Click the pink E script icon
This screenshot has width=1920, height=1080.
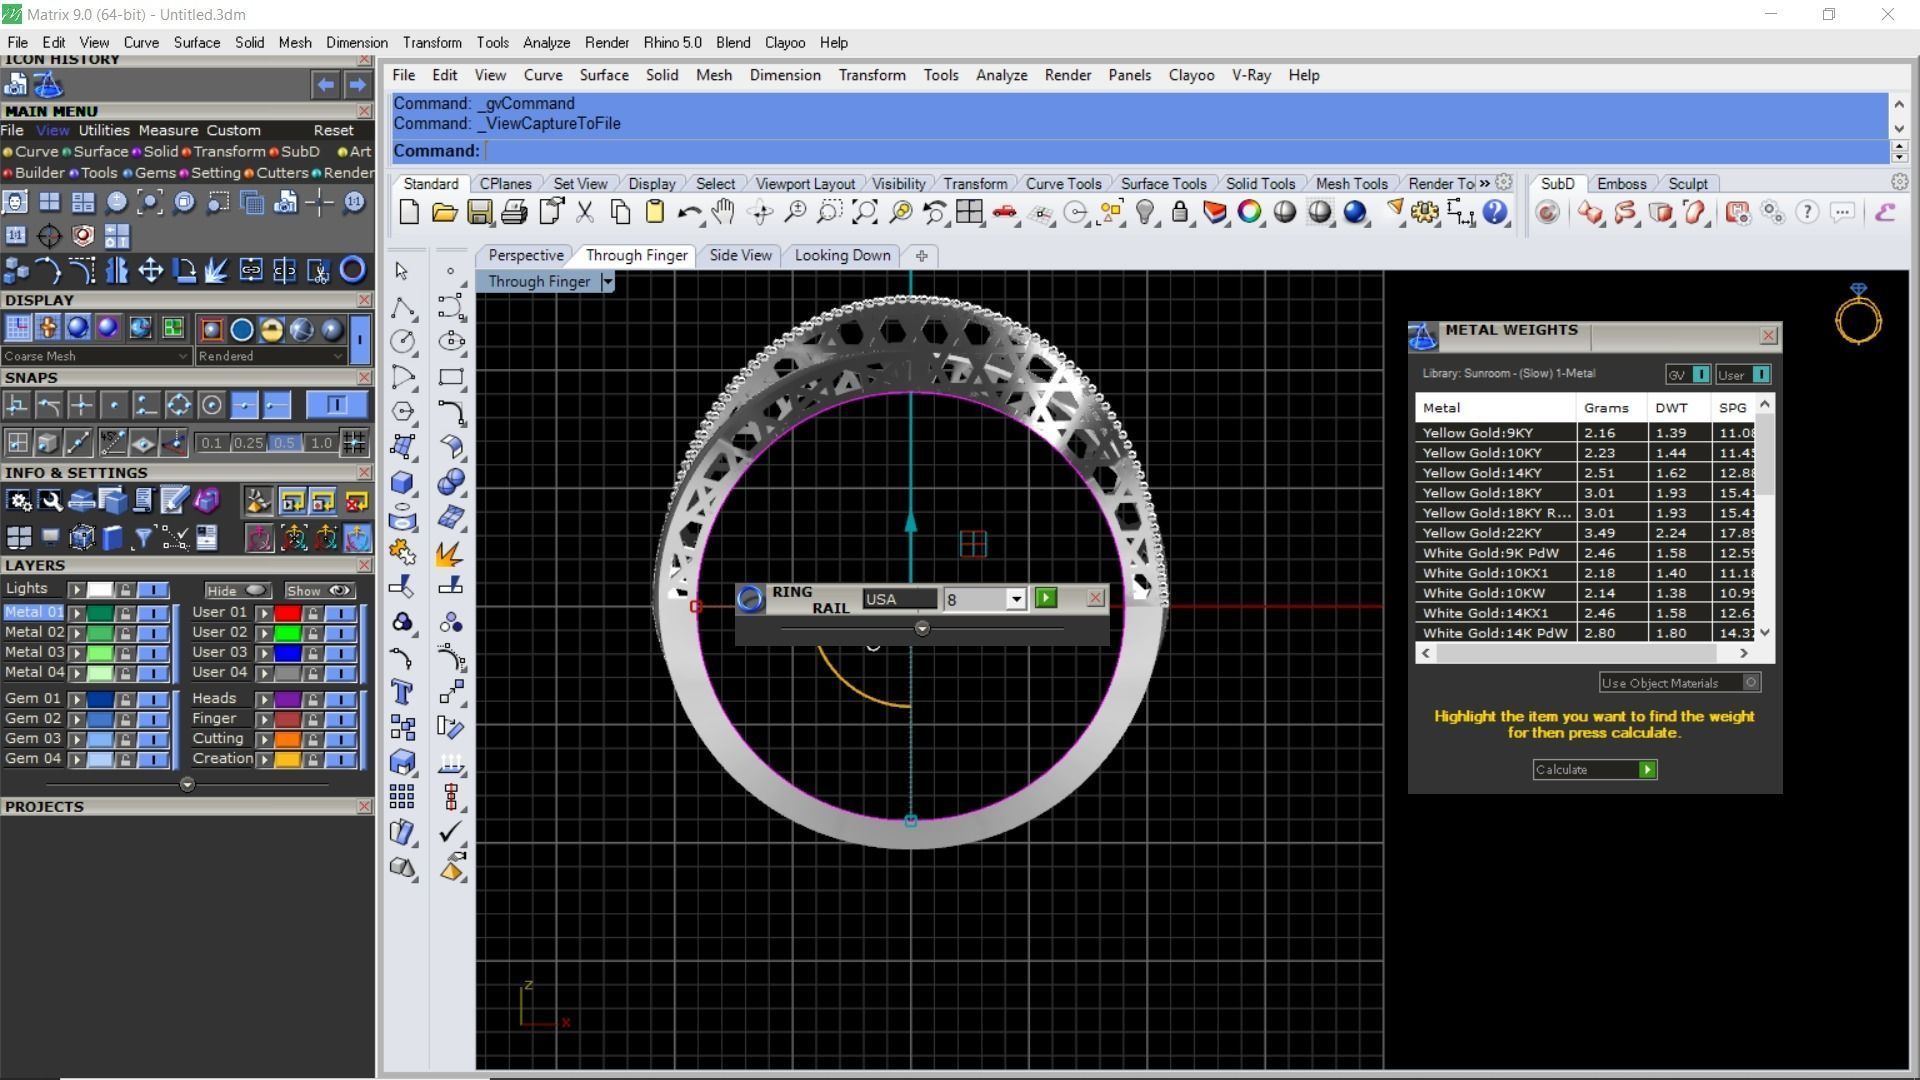coord(1885,212)
